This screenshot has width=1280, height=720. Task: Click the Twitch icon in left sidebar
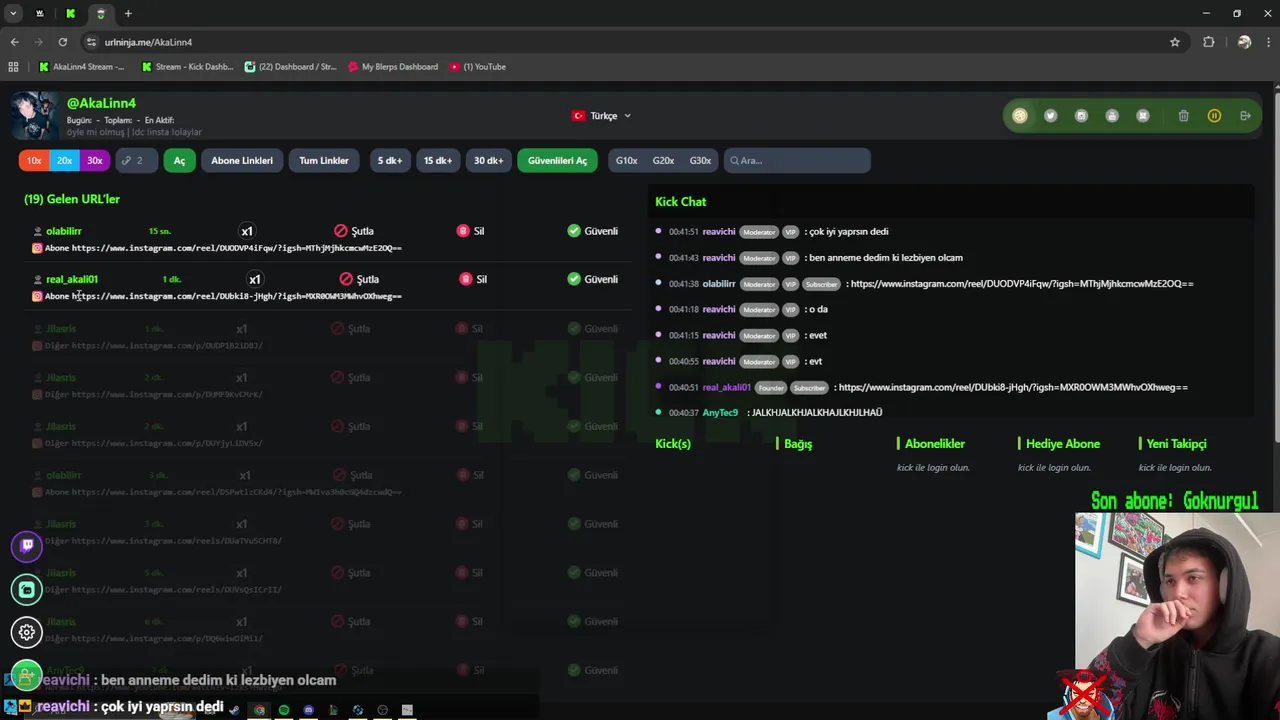pyautogui.click(x=27, y=546)
